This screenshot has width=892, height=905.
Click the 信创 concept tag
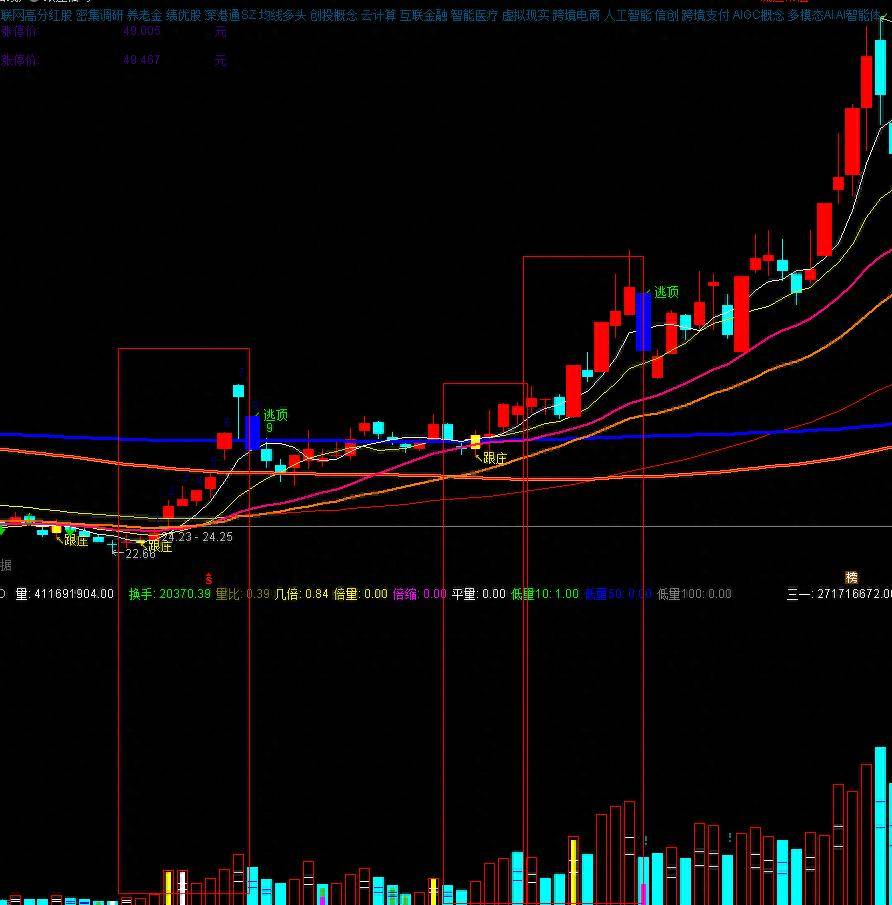coord(667,16)
